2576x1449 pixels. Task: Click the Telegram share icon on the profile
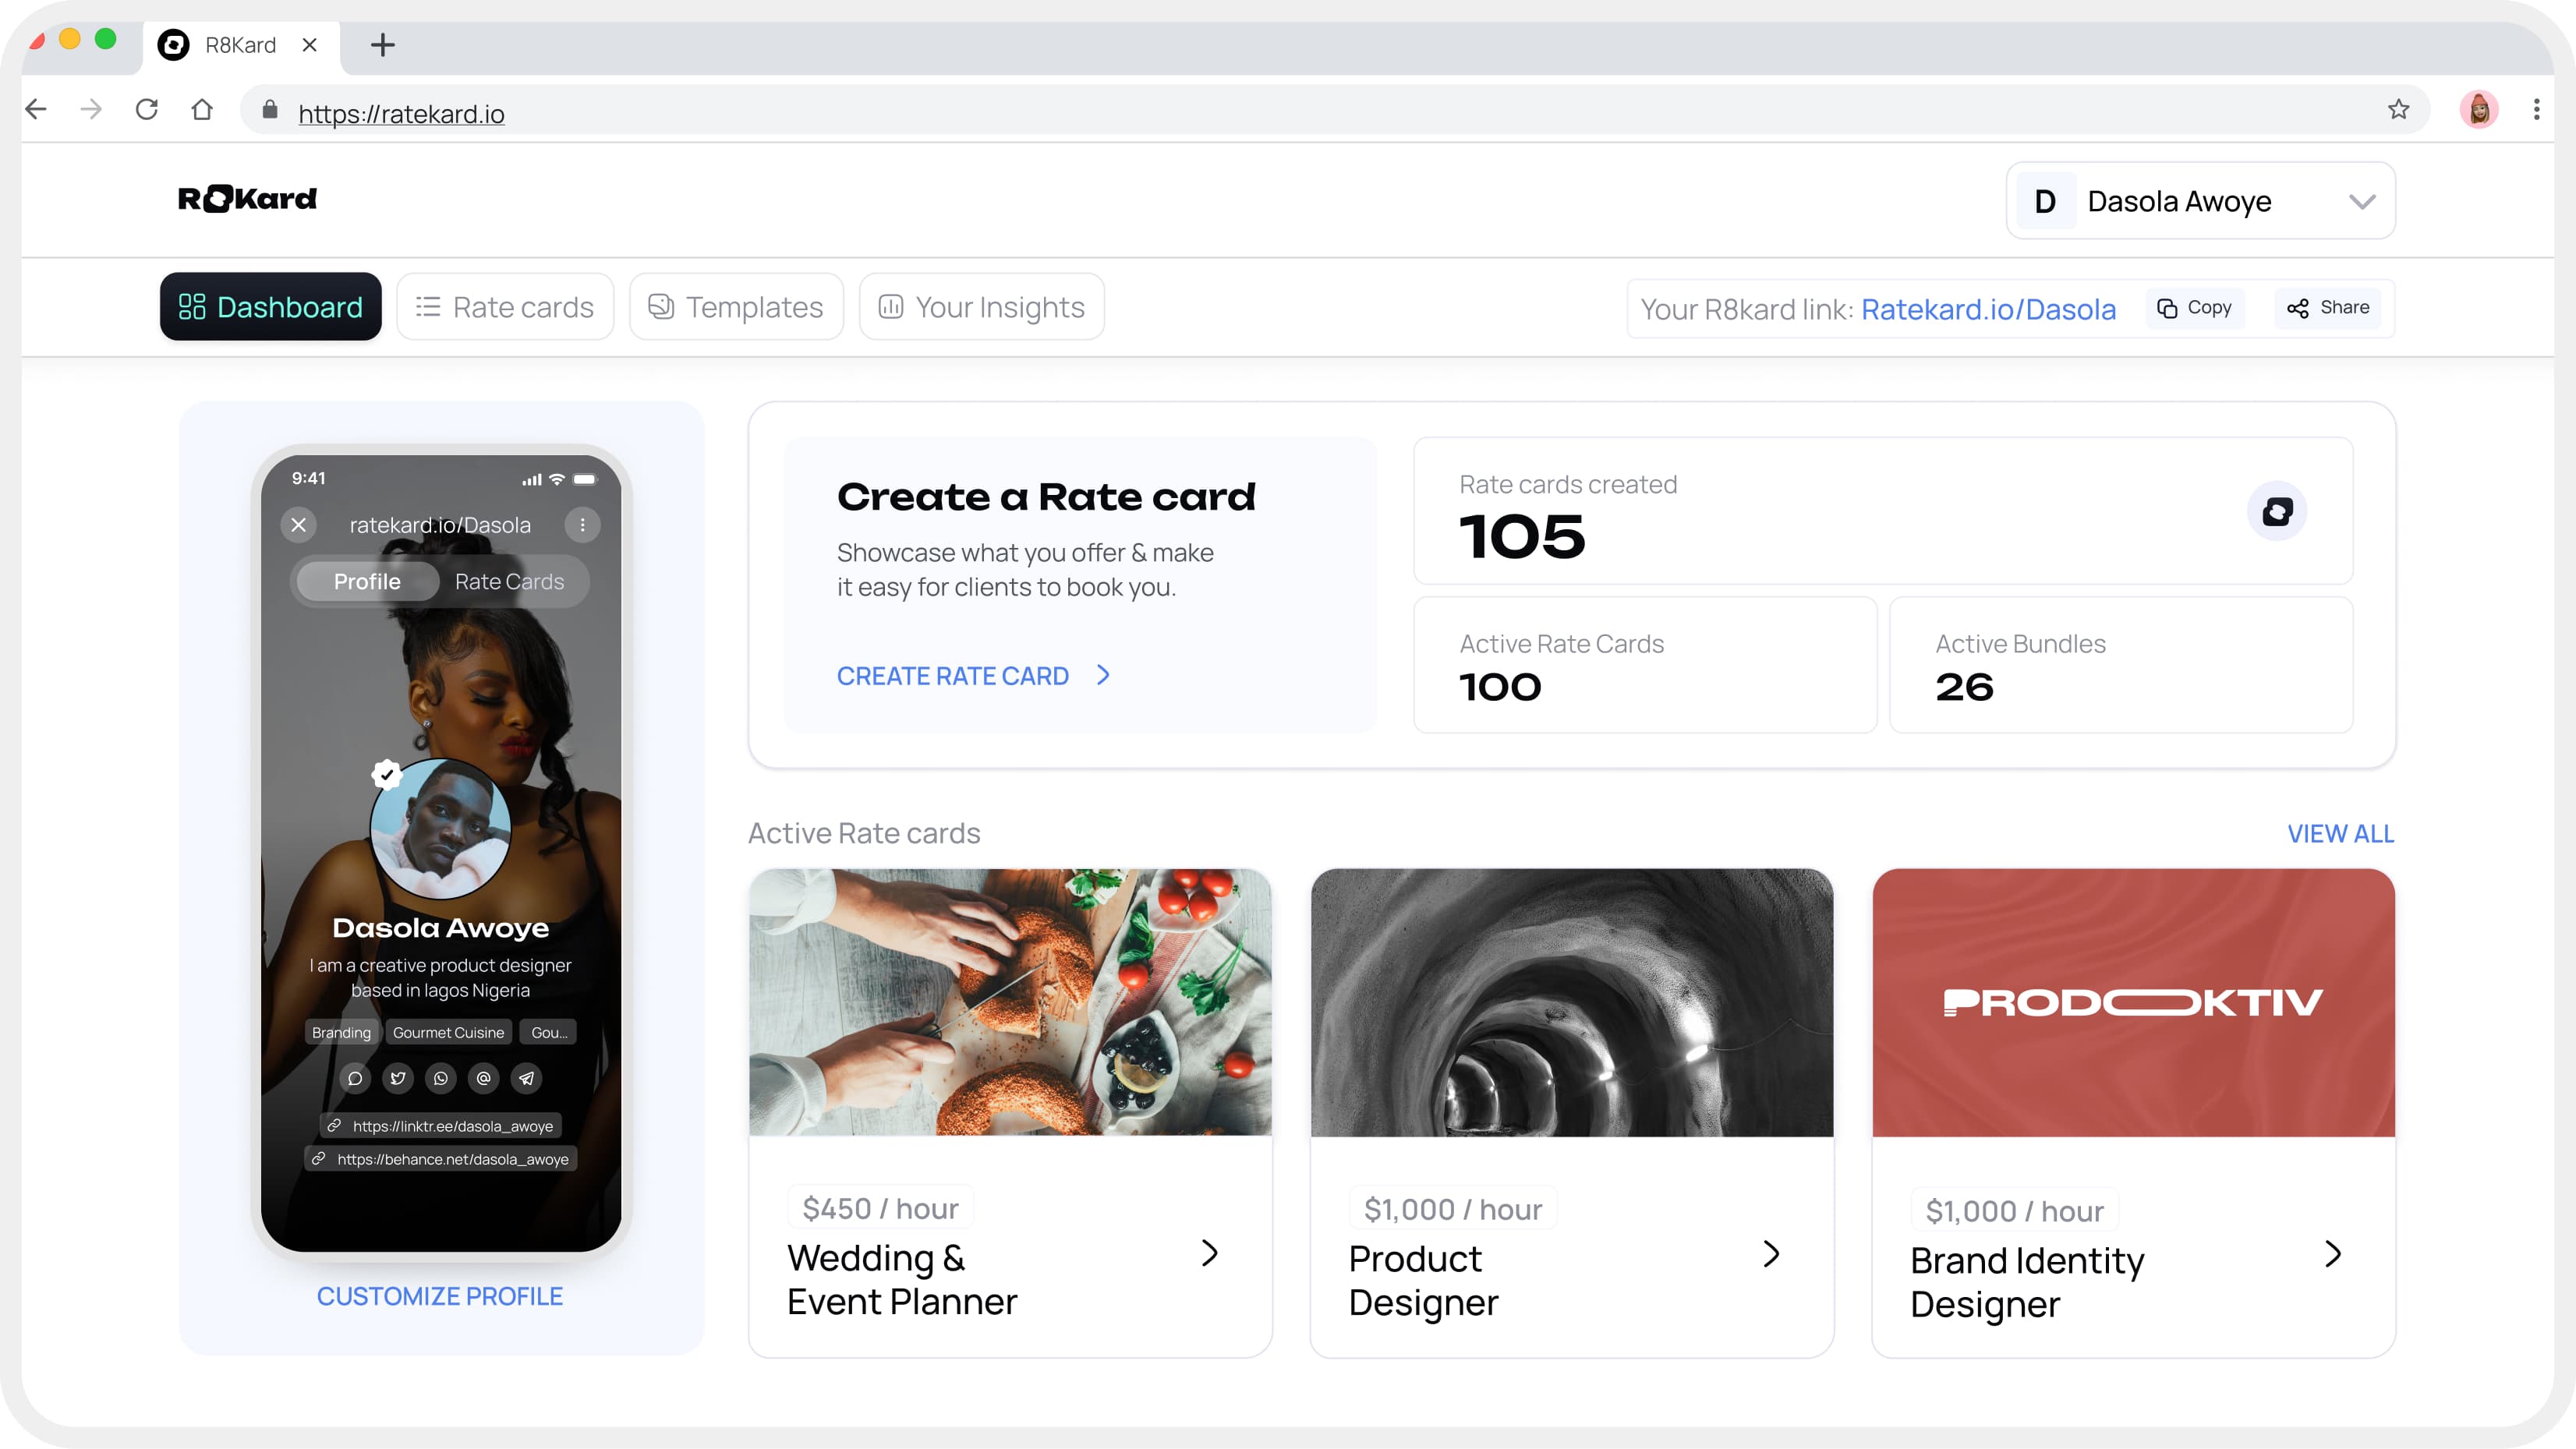526,1078
